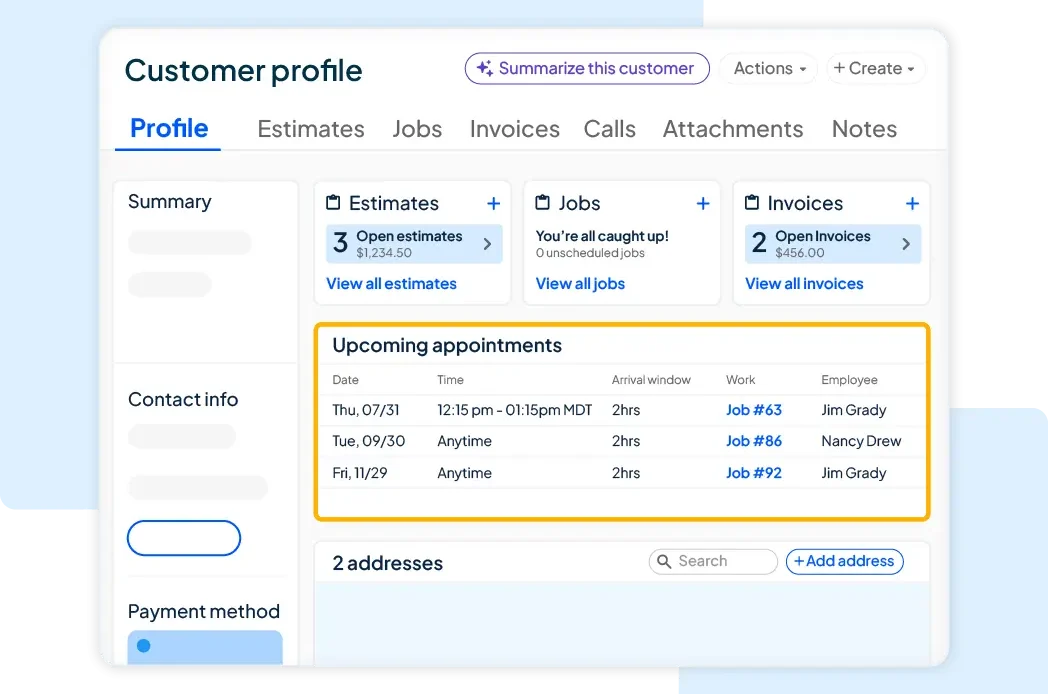Image resolution: width=1048 pixels, height=694 pixels.
Task: Add a new invoice with the plus icon
Action: tap(912, 203)
